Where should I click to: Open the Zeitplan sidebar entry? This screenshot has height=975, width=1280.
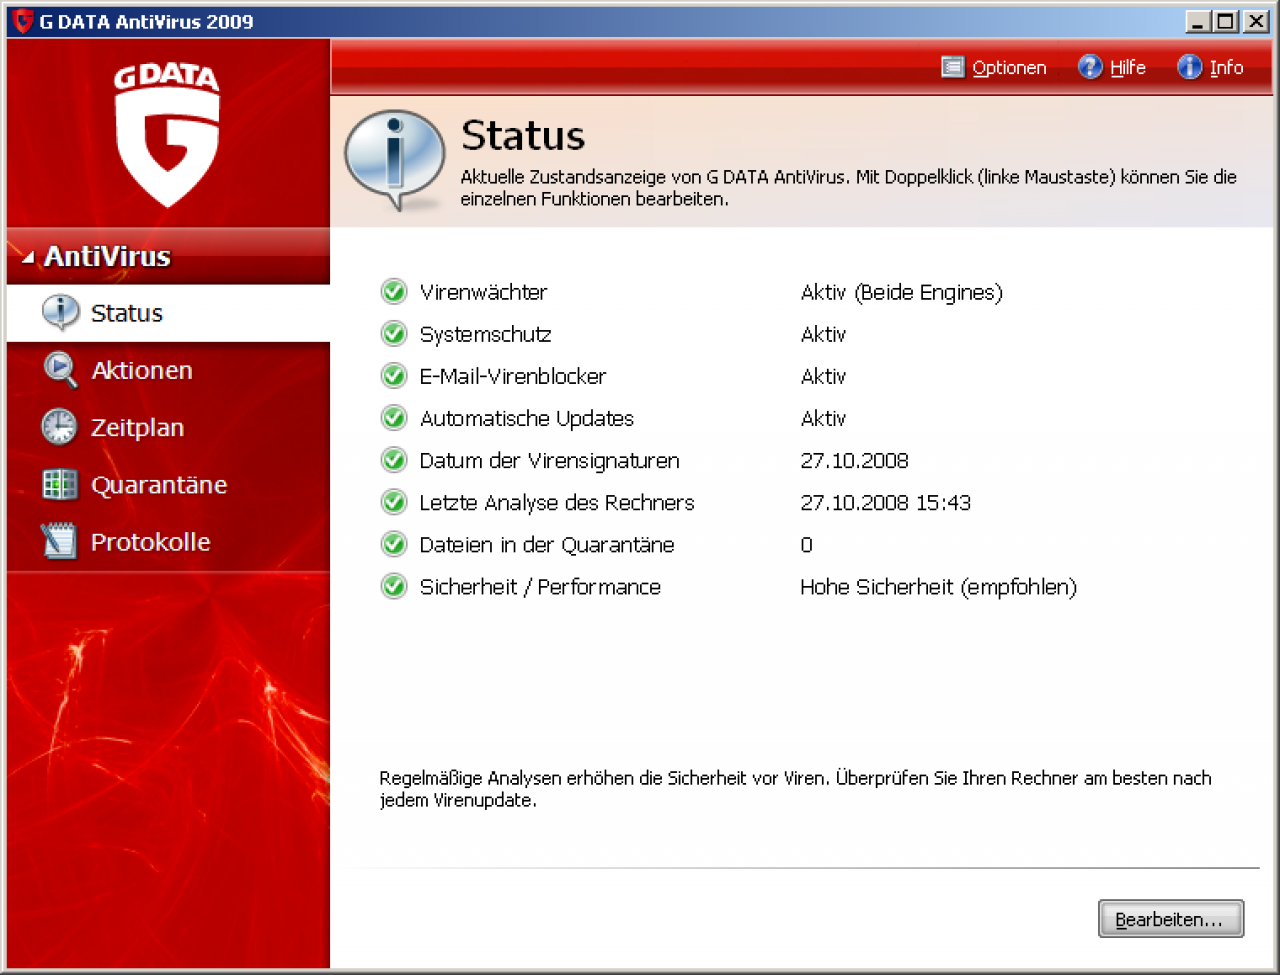(168, 427)
